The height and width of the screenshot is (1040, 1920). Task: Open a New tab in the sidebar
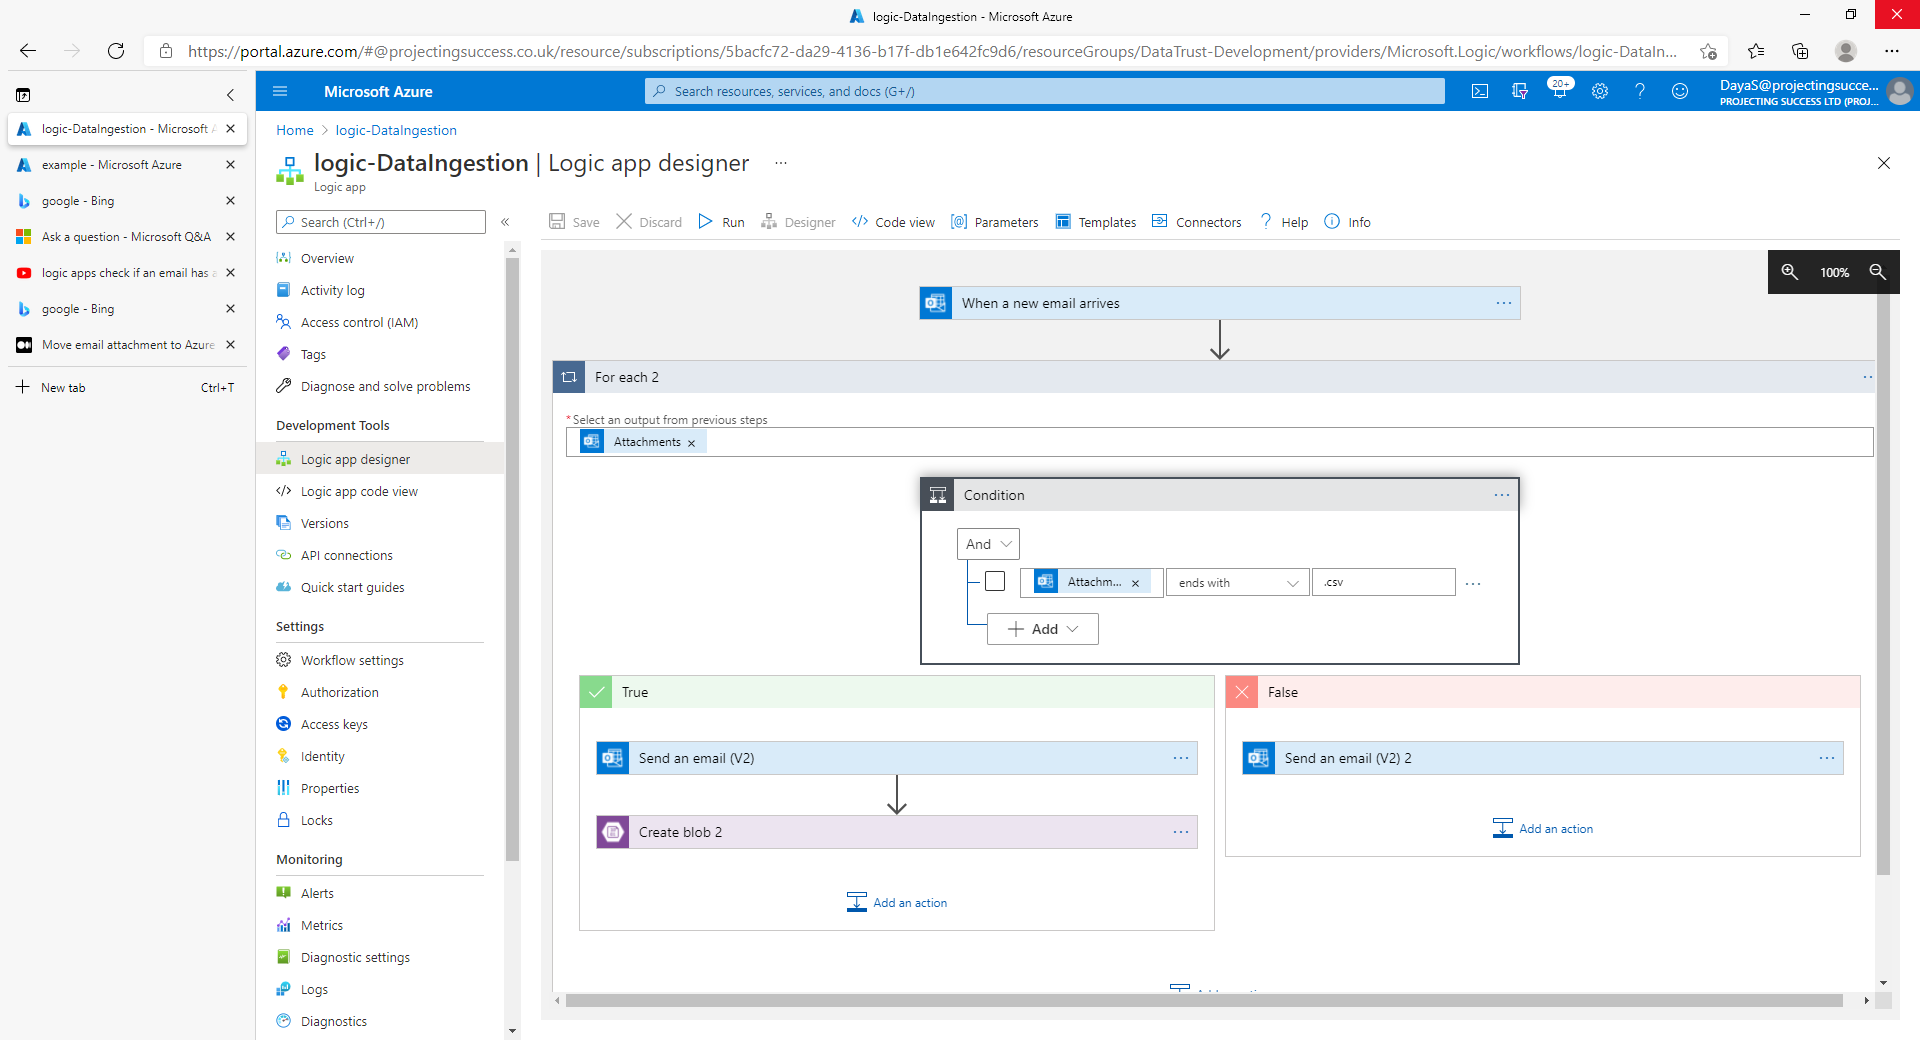pos(126,387)
